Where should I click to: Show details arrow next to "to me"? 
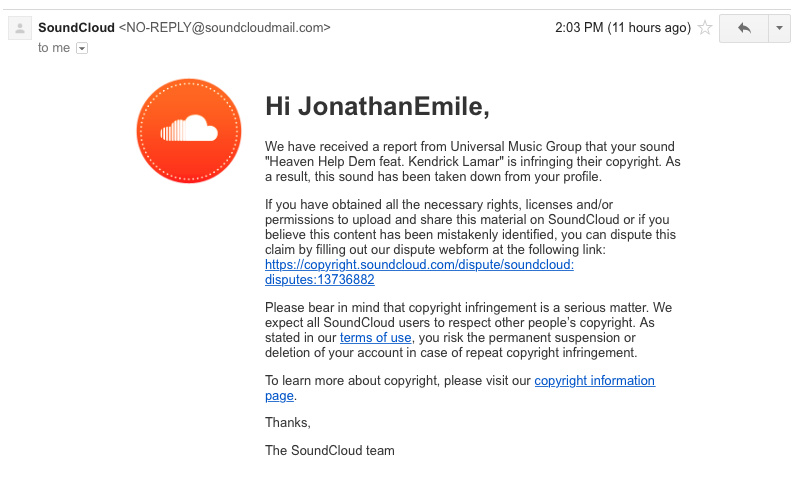82,48
